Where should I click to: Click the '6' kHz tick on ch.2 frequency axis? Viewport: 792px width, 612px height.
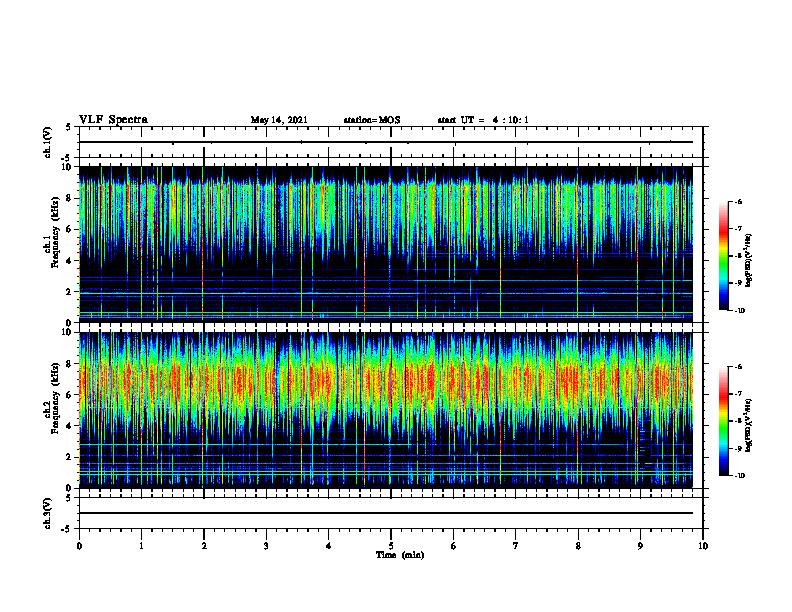click(71, 395)
